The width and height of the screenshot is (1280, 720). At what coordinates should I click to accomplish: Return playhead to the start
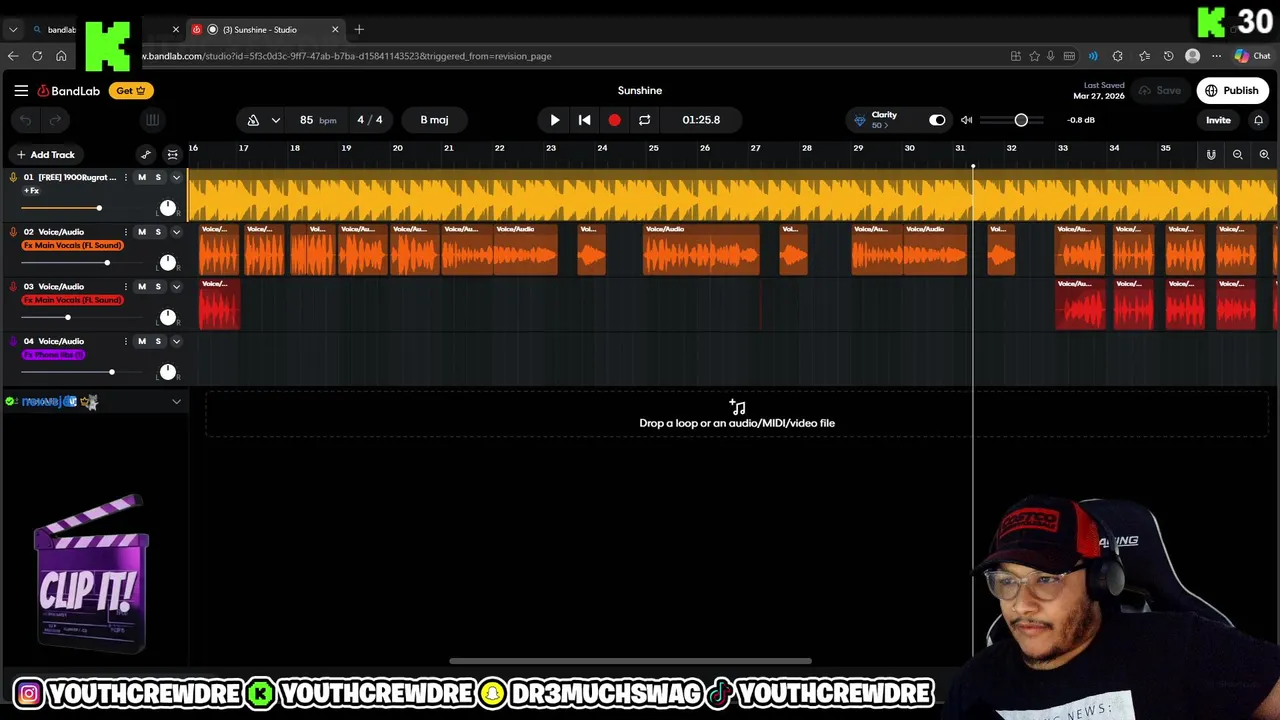coord(585,120)
